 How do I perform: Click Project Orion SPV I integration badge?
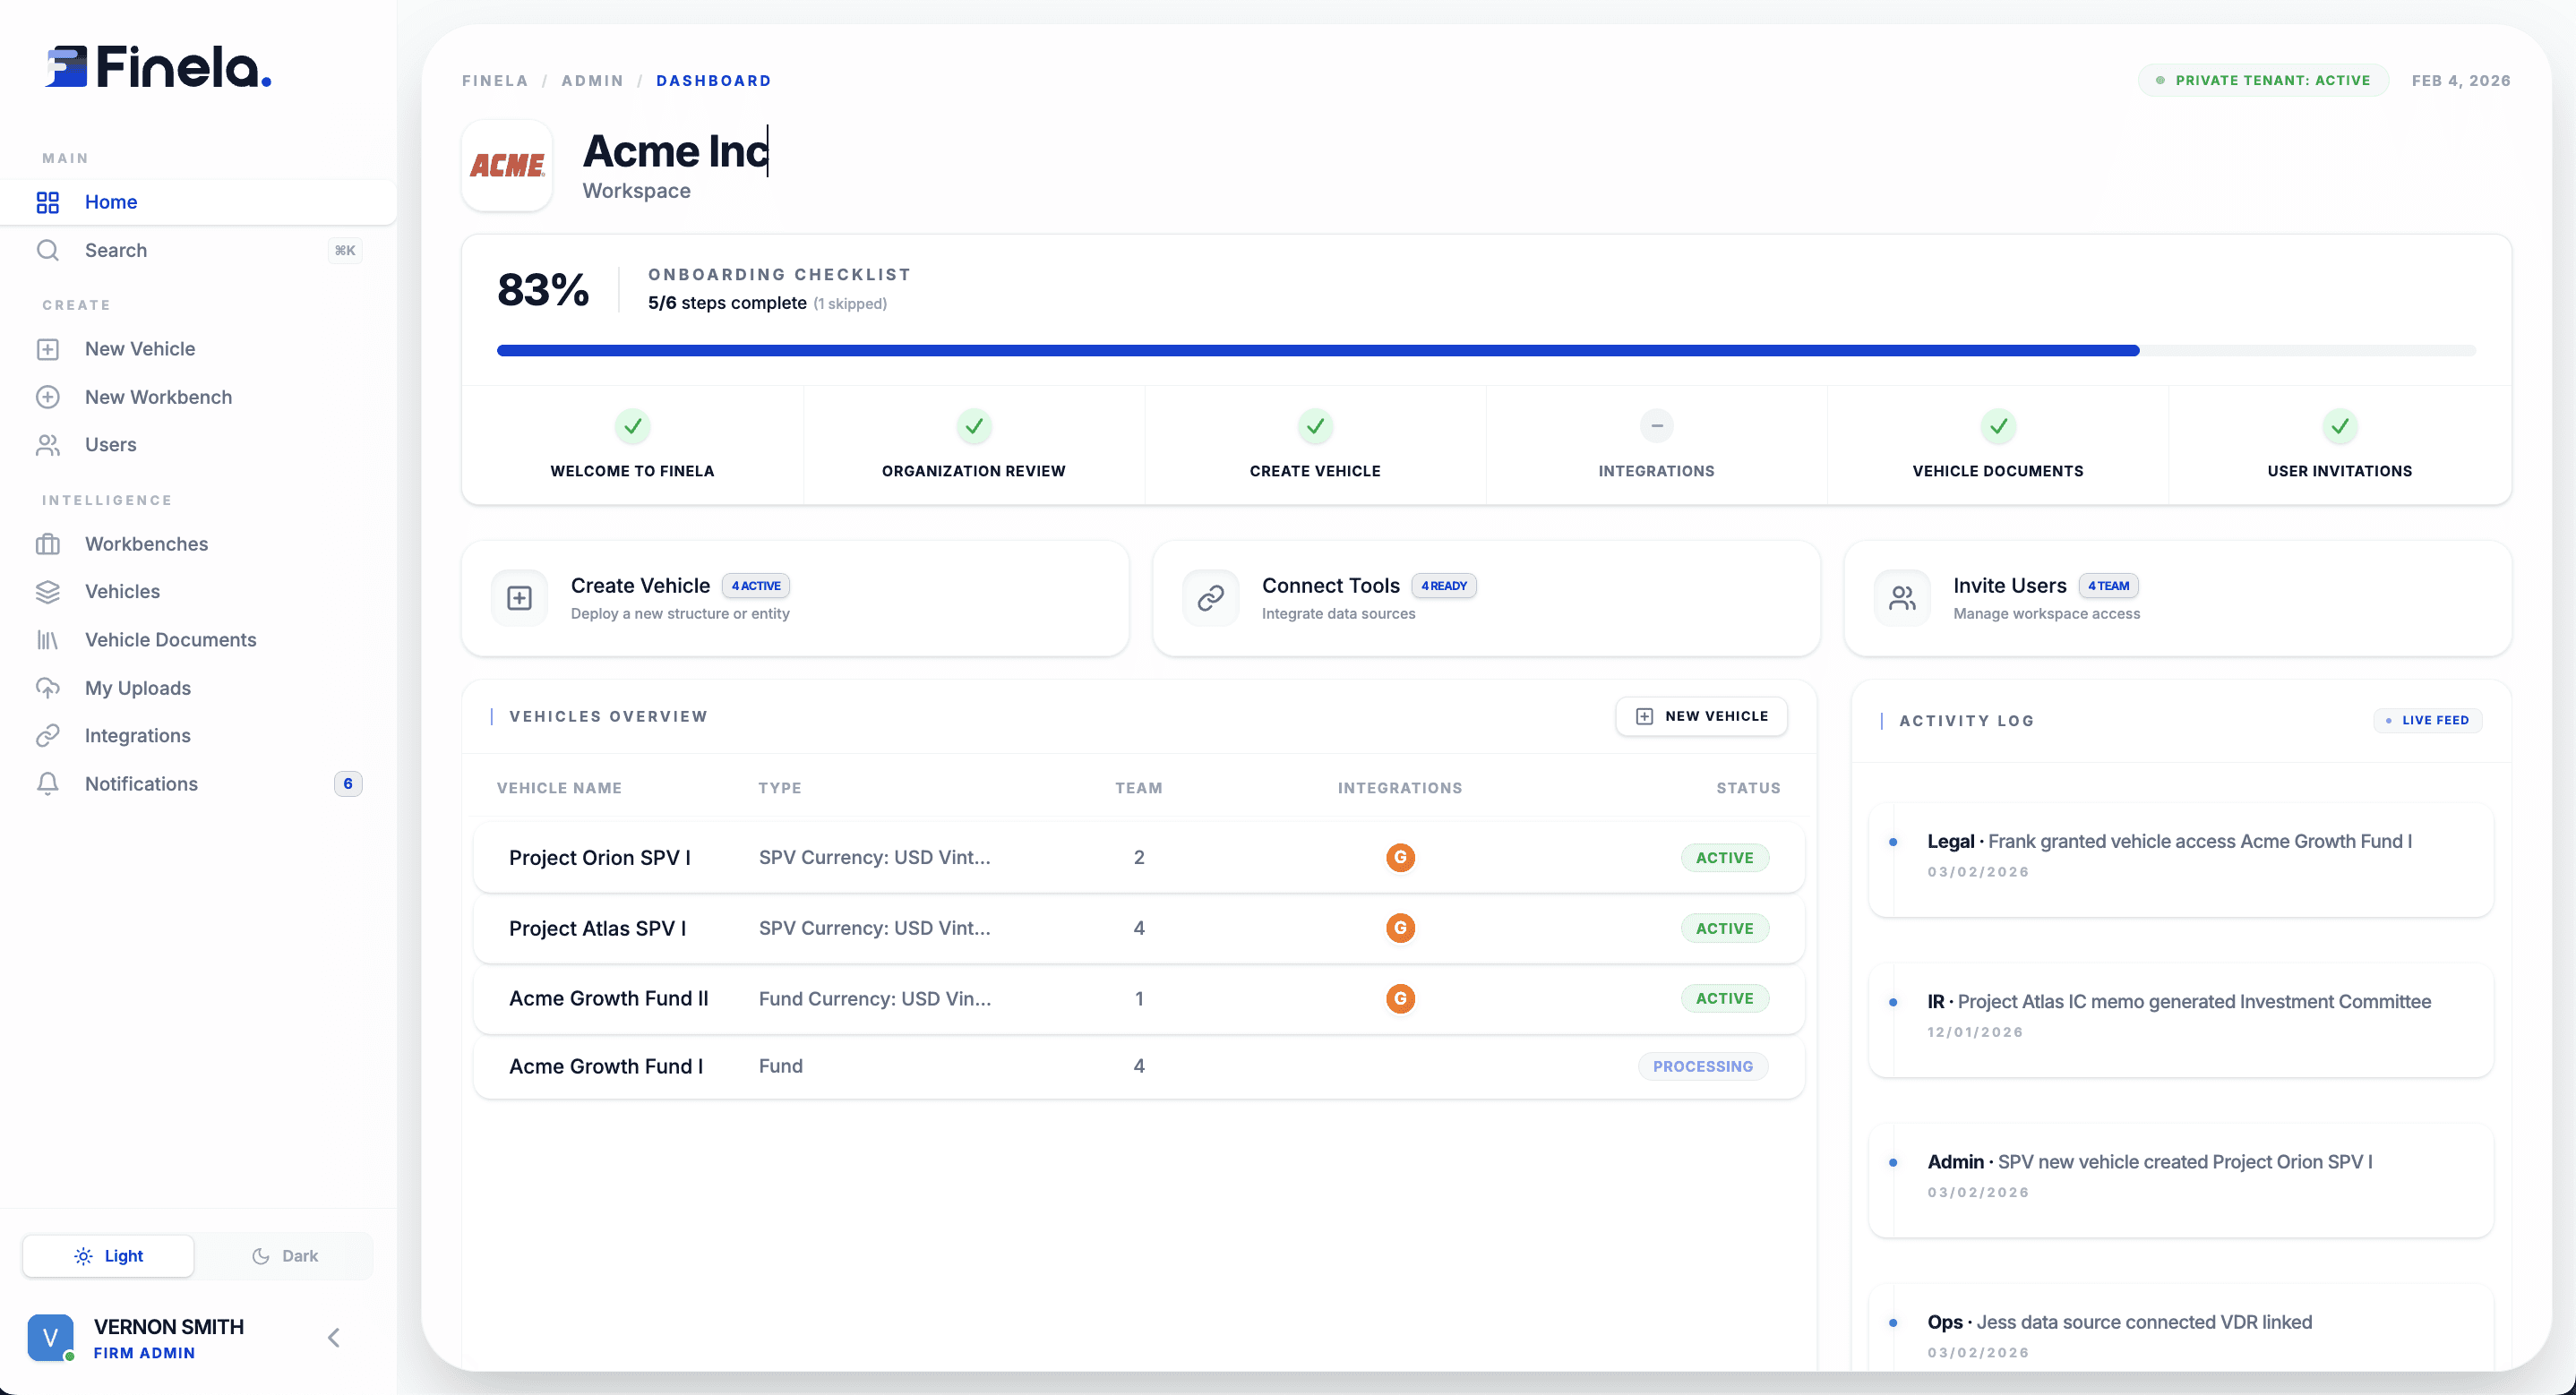(1399, 858)
